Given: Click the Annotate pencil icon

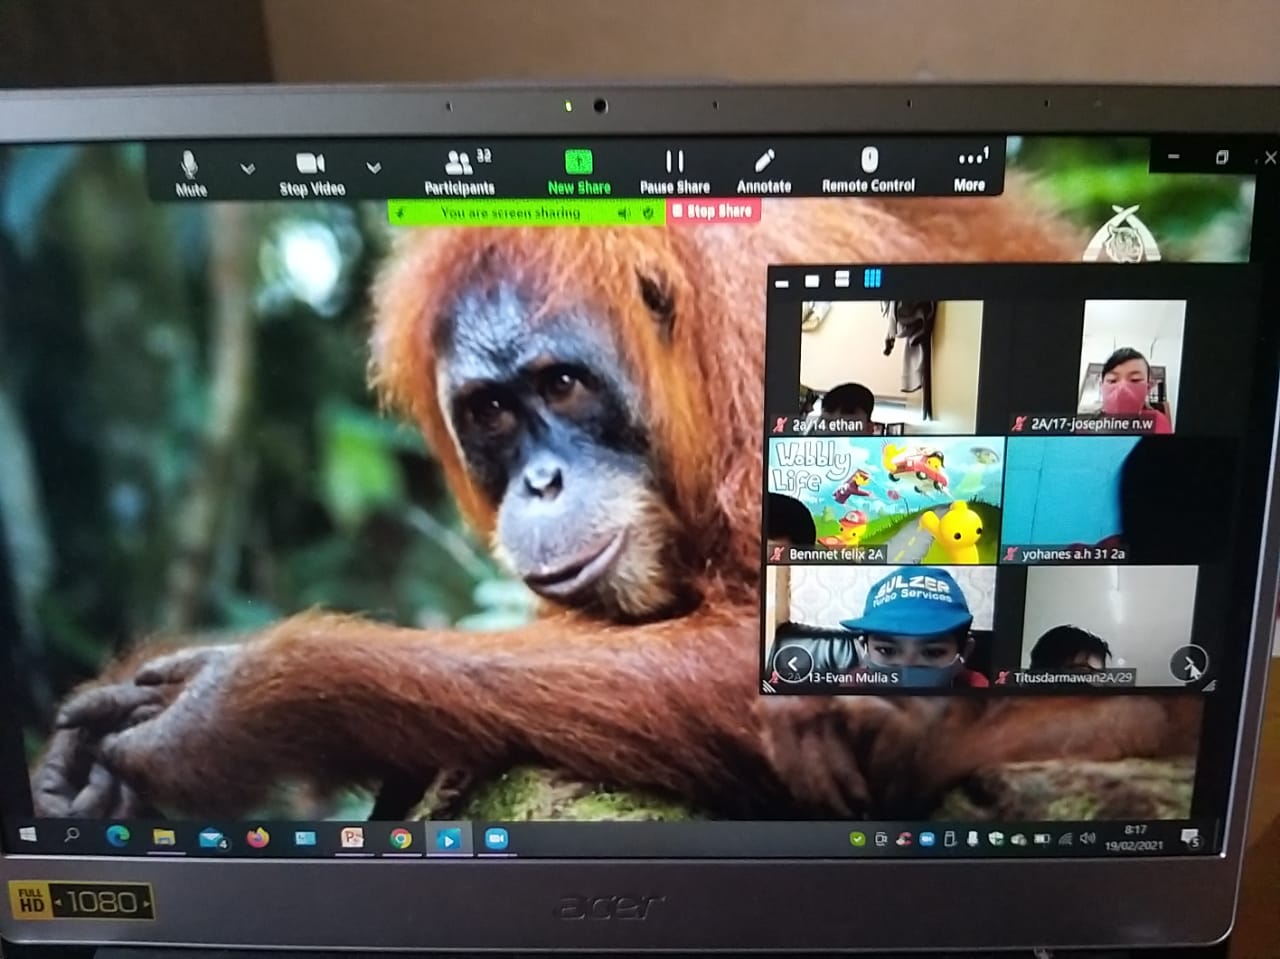Looking at the screenshot, I should pos(764,171).
